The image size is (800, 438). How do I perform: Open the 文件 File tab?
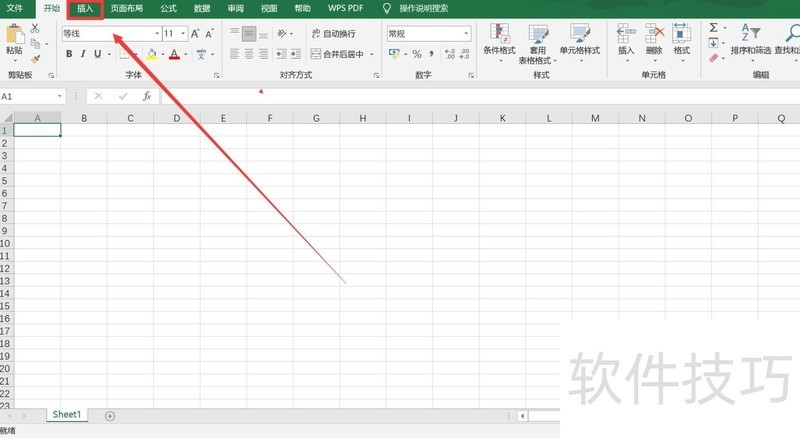[x=15, y=8]
